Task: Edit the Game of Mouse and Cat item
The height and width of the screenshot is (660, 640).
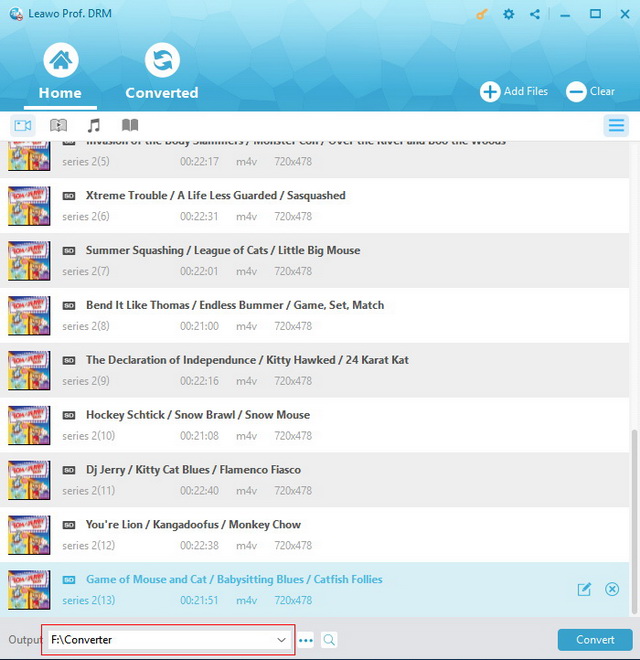Action: 584,589
